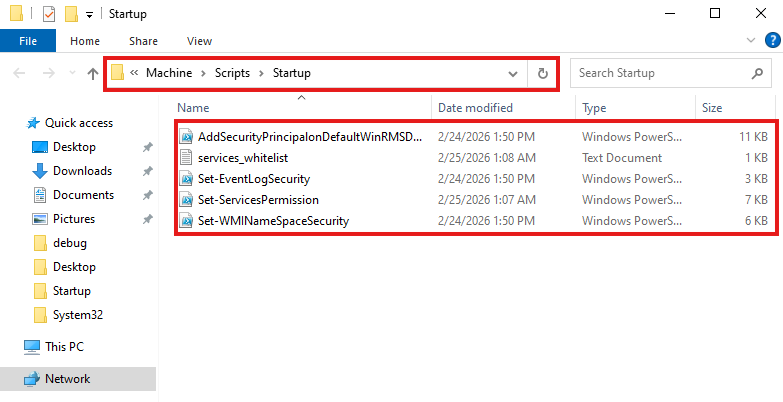The image size is (783, 402).
Task: Open the address bar history dropdown
Action: (x=513, y=73)
